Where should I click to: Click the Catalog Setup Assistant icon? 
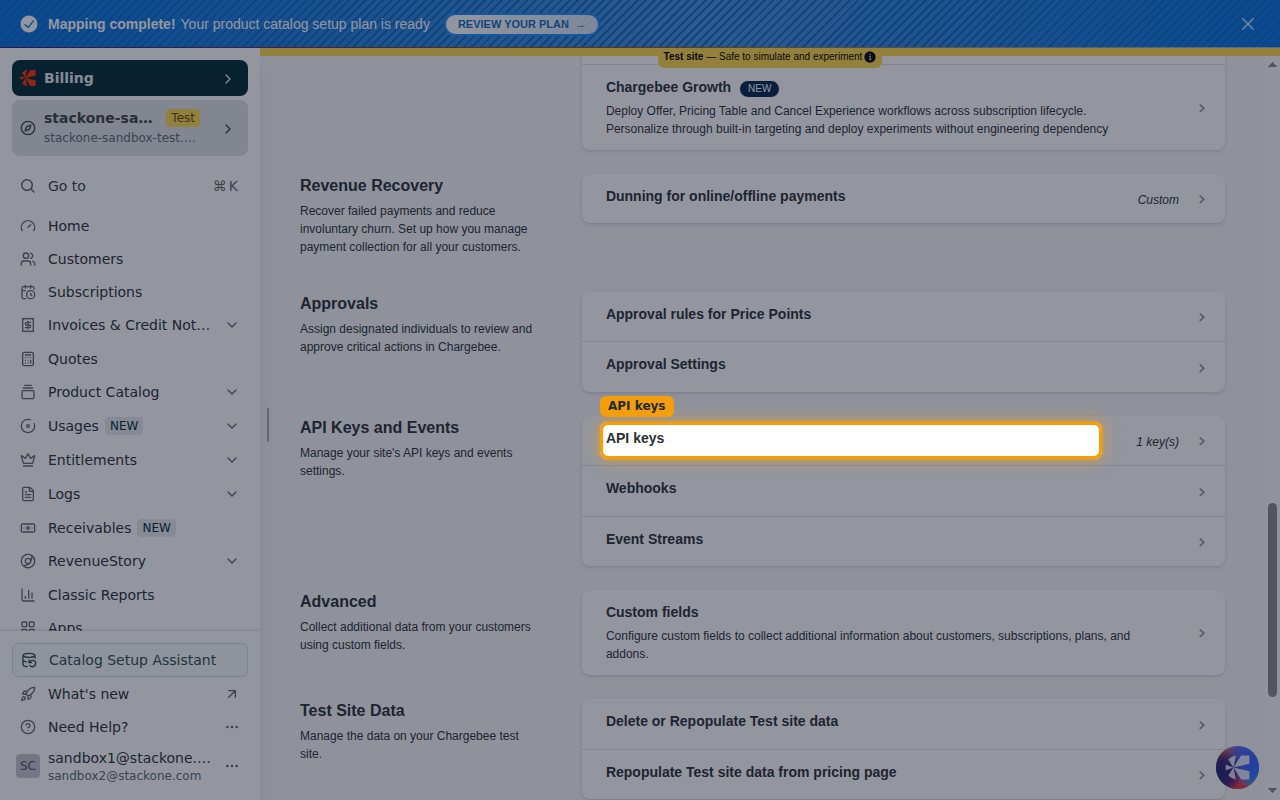(30, 660)
